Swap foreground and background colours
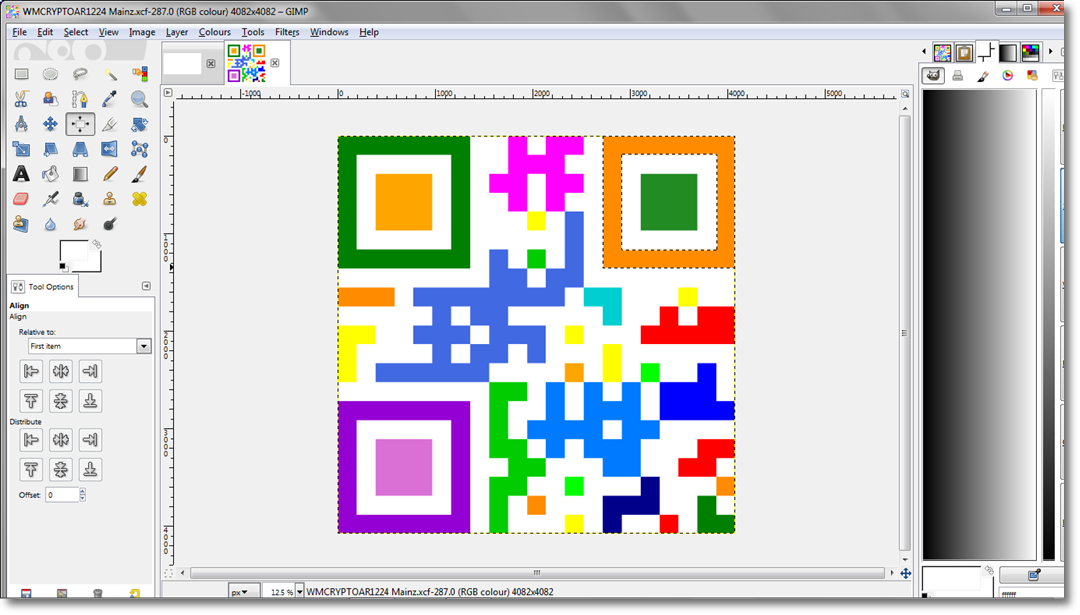This screenshot has width=1080, height=615. 96,244
